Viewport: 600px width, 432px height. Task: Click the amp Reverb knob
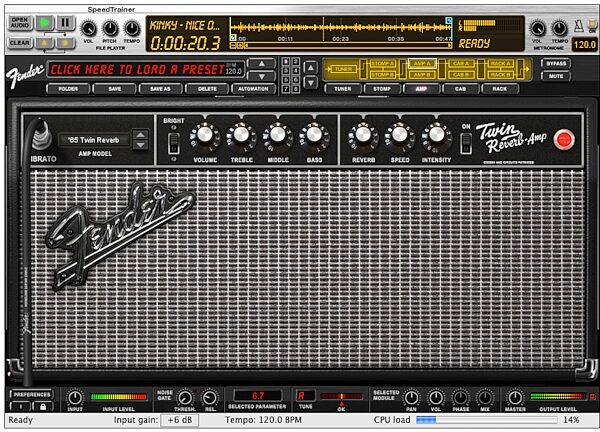pyautogui.click(x=363, y=135)
